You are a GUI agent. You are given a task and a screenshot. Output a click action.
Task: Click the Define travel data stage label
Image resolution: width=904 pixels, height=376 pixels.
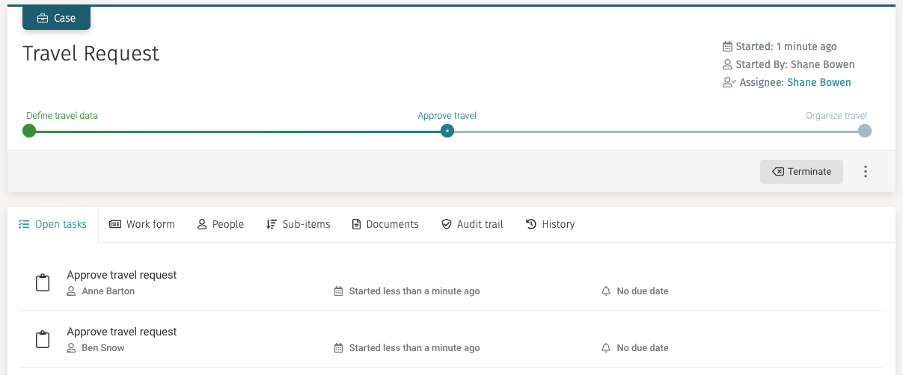pyautogui.click(x=62, y=115)
